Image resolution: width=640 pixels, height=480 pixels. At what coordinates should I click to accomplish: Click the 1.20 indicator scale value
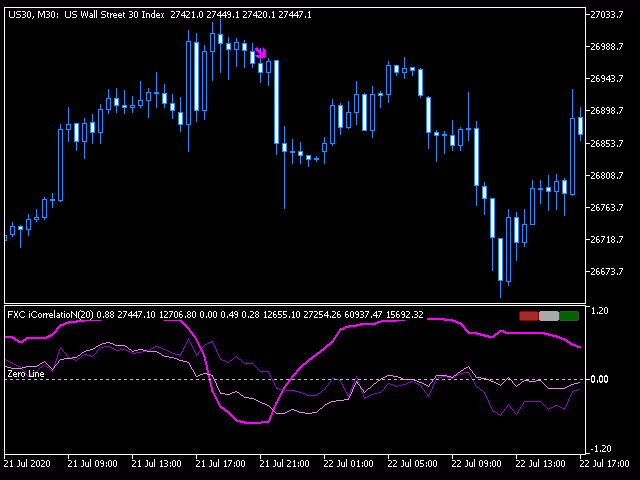(x=600, y=311)
